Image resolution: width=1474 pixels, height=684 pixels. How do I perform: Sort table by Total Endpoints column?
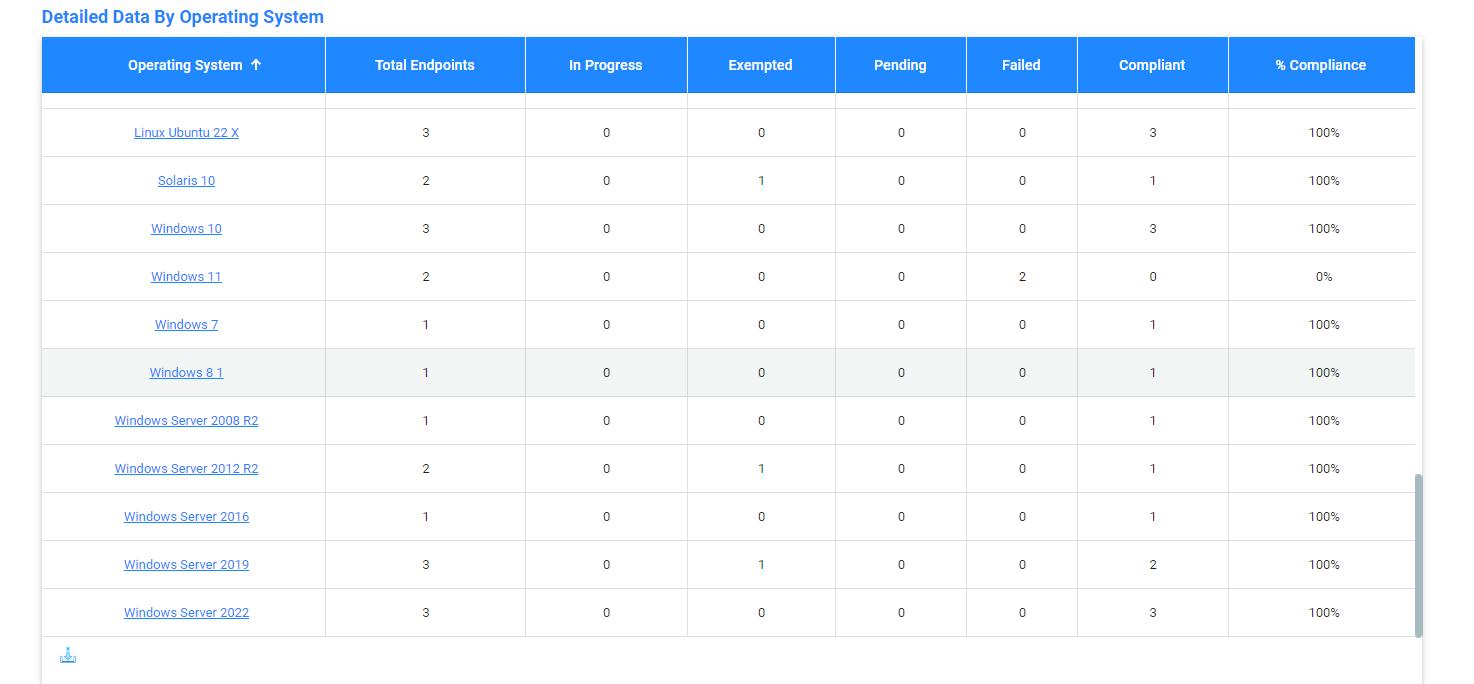tap(424, 64)
